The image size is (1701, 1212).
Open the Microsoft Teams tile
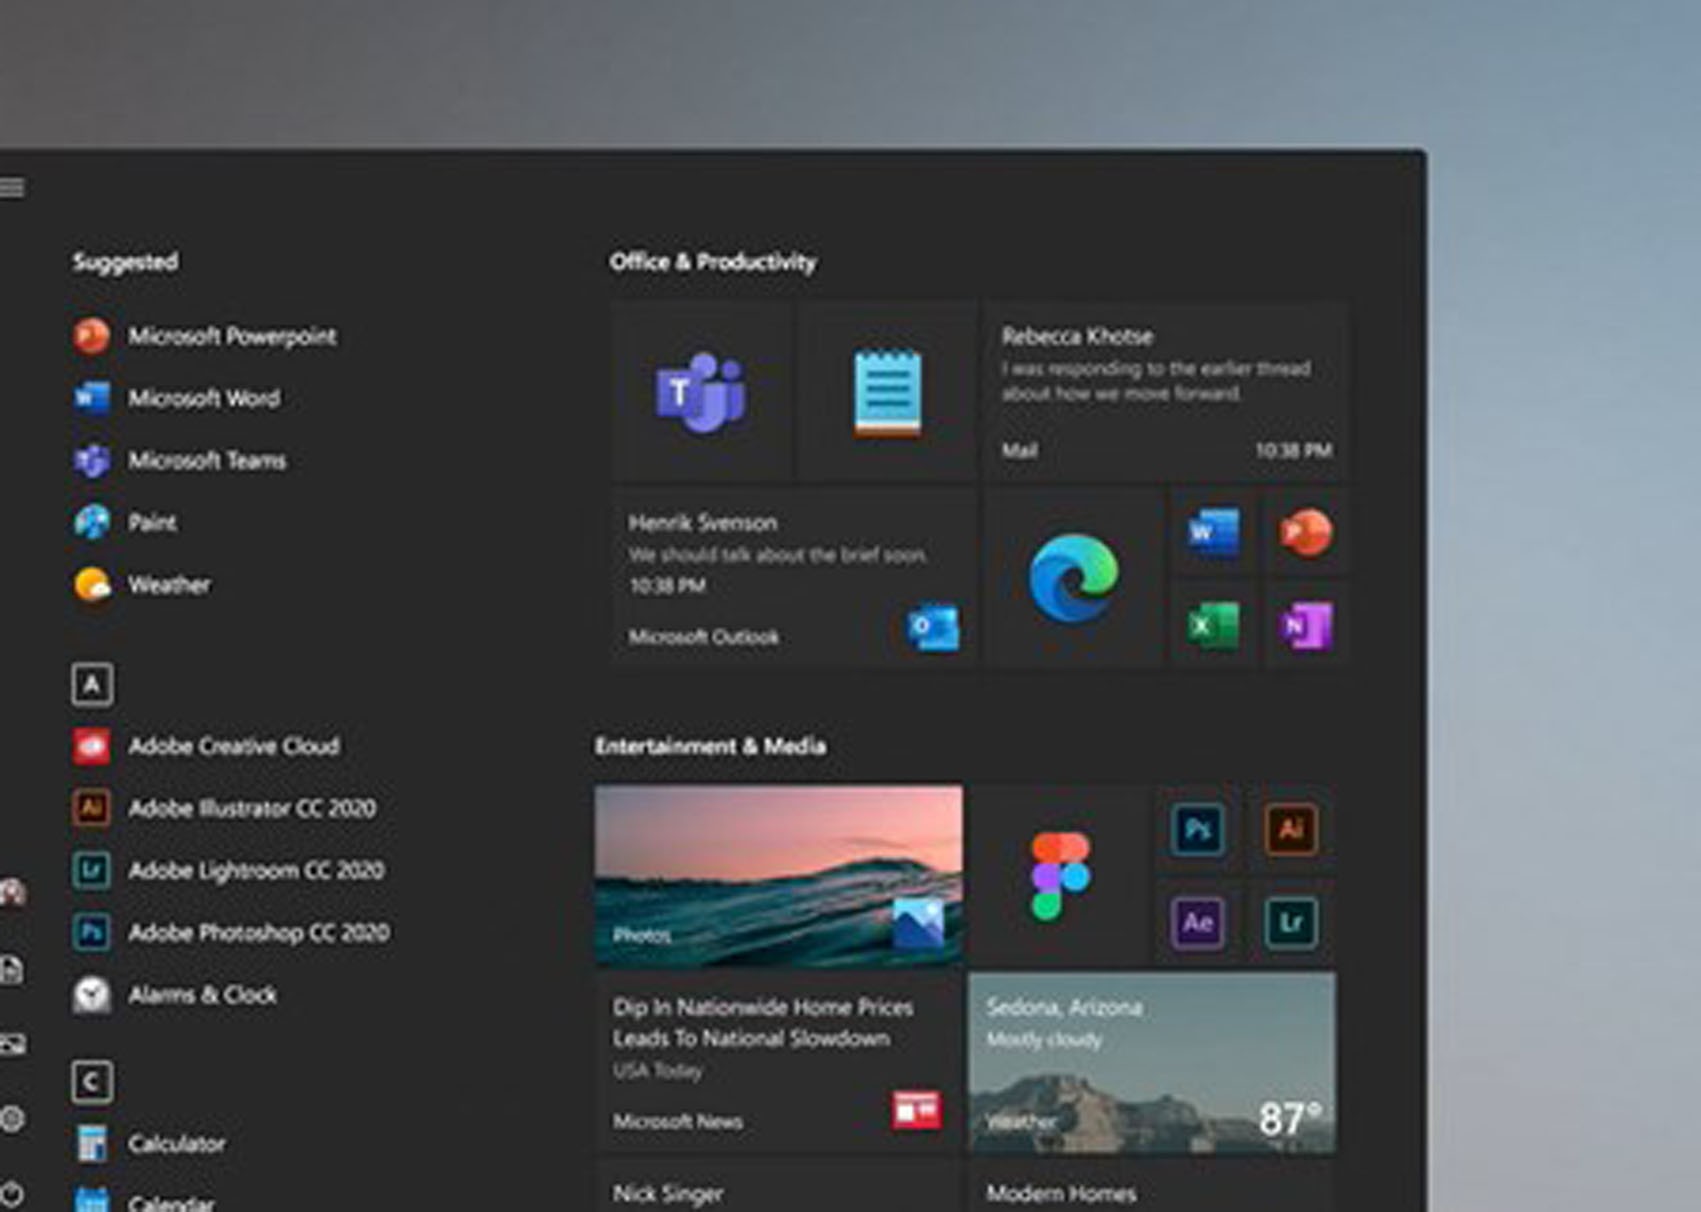coord(702,392)
